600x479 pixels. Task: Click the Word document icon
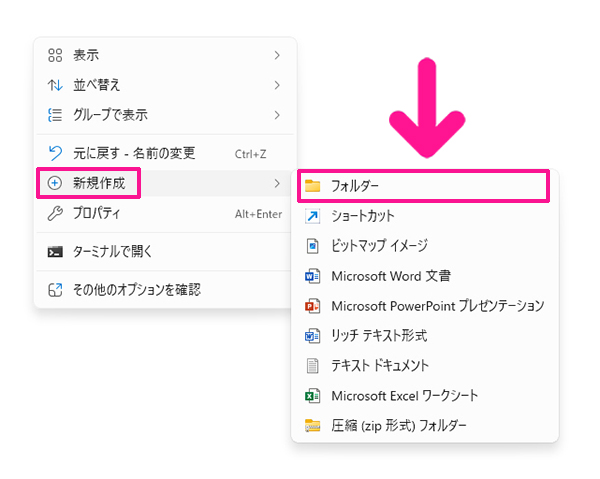click(312, 275)
